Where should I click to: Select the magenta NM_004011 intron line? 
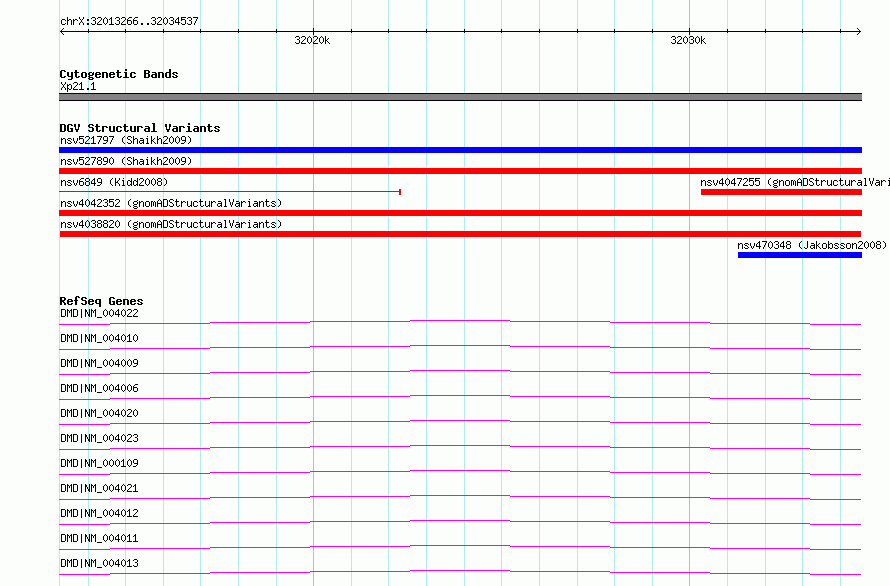(x=460, y=546)
